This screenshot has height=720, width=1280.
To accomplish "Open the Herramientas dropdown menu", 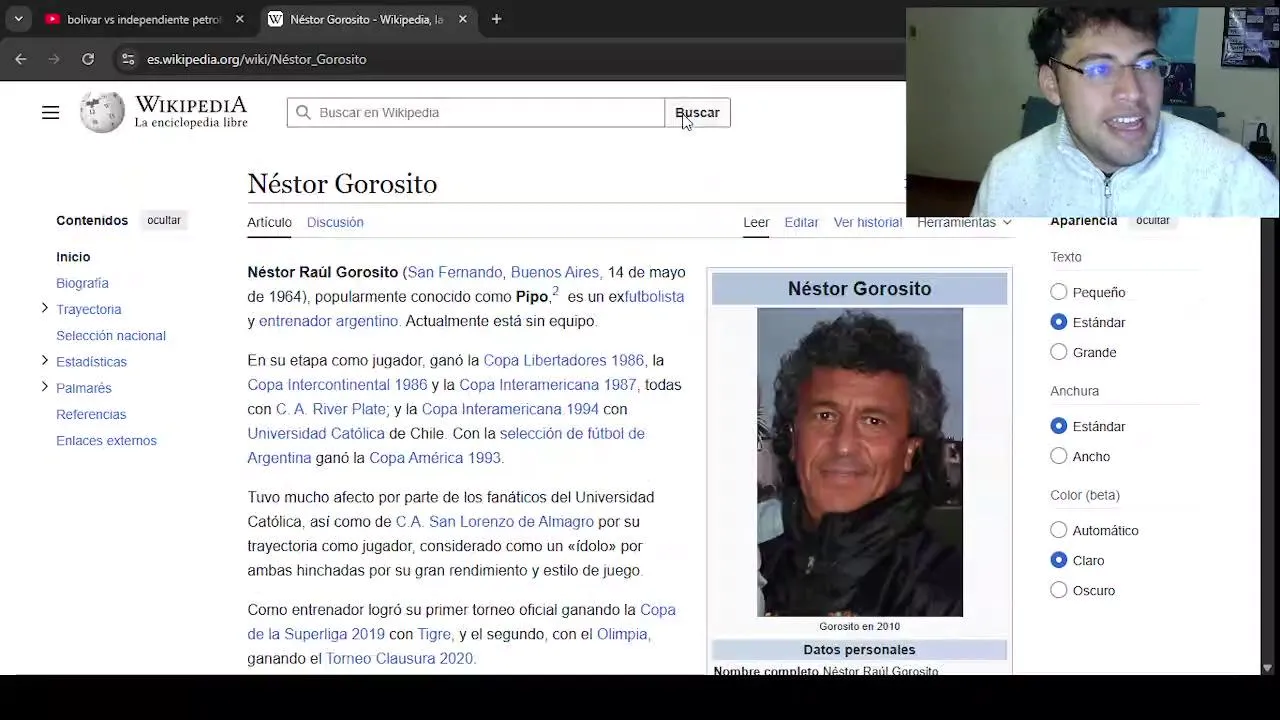I will (x=964, y=222).
